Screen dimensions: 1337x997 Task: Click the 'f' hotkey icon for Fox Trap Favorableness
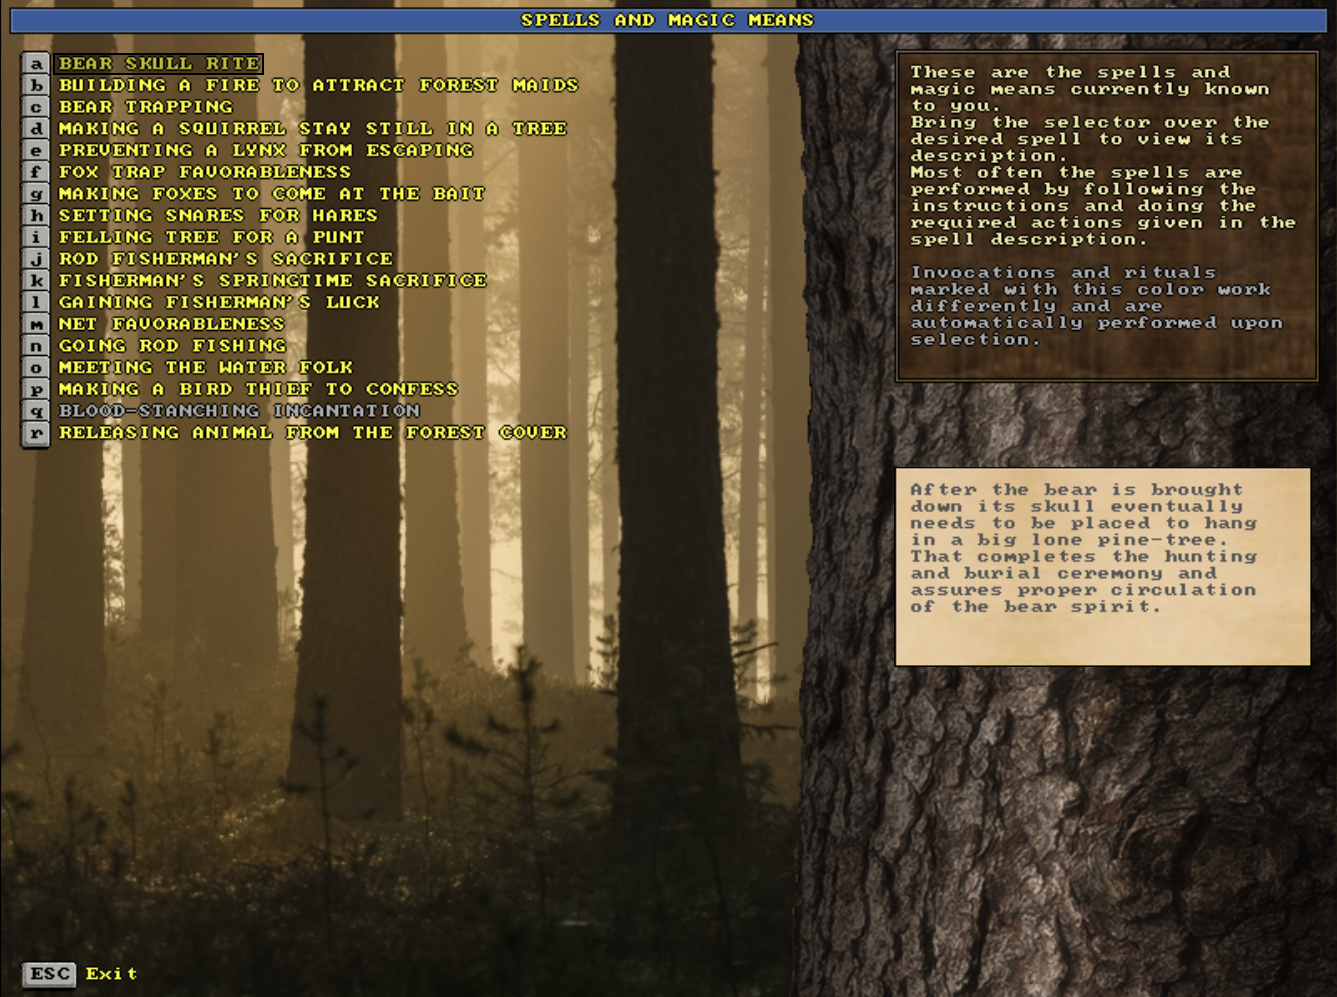pyautogui.click(x=36, y=172)
